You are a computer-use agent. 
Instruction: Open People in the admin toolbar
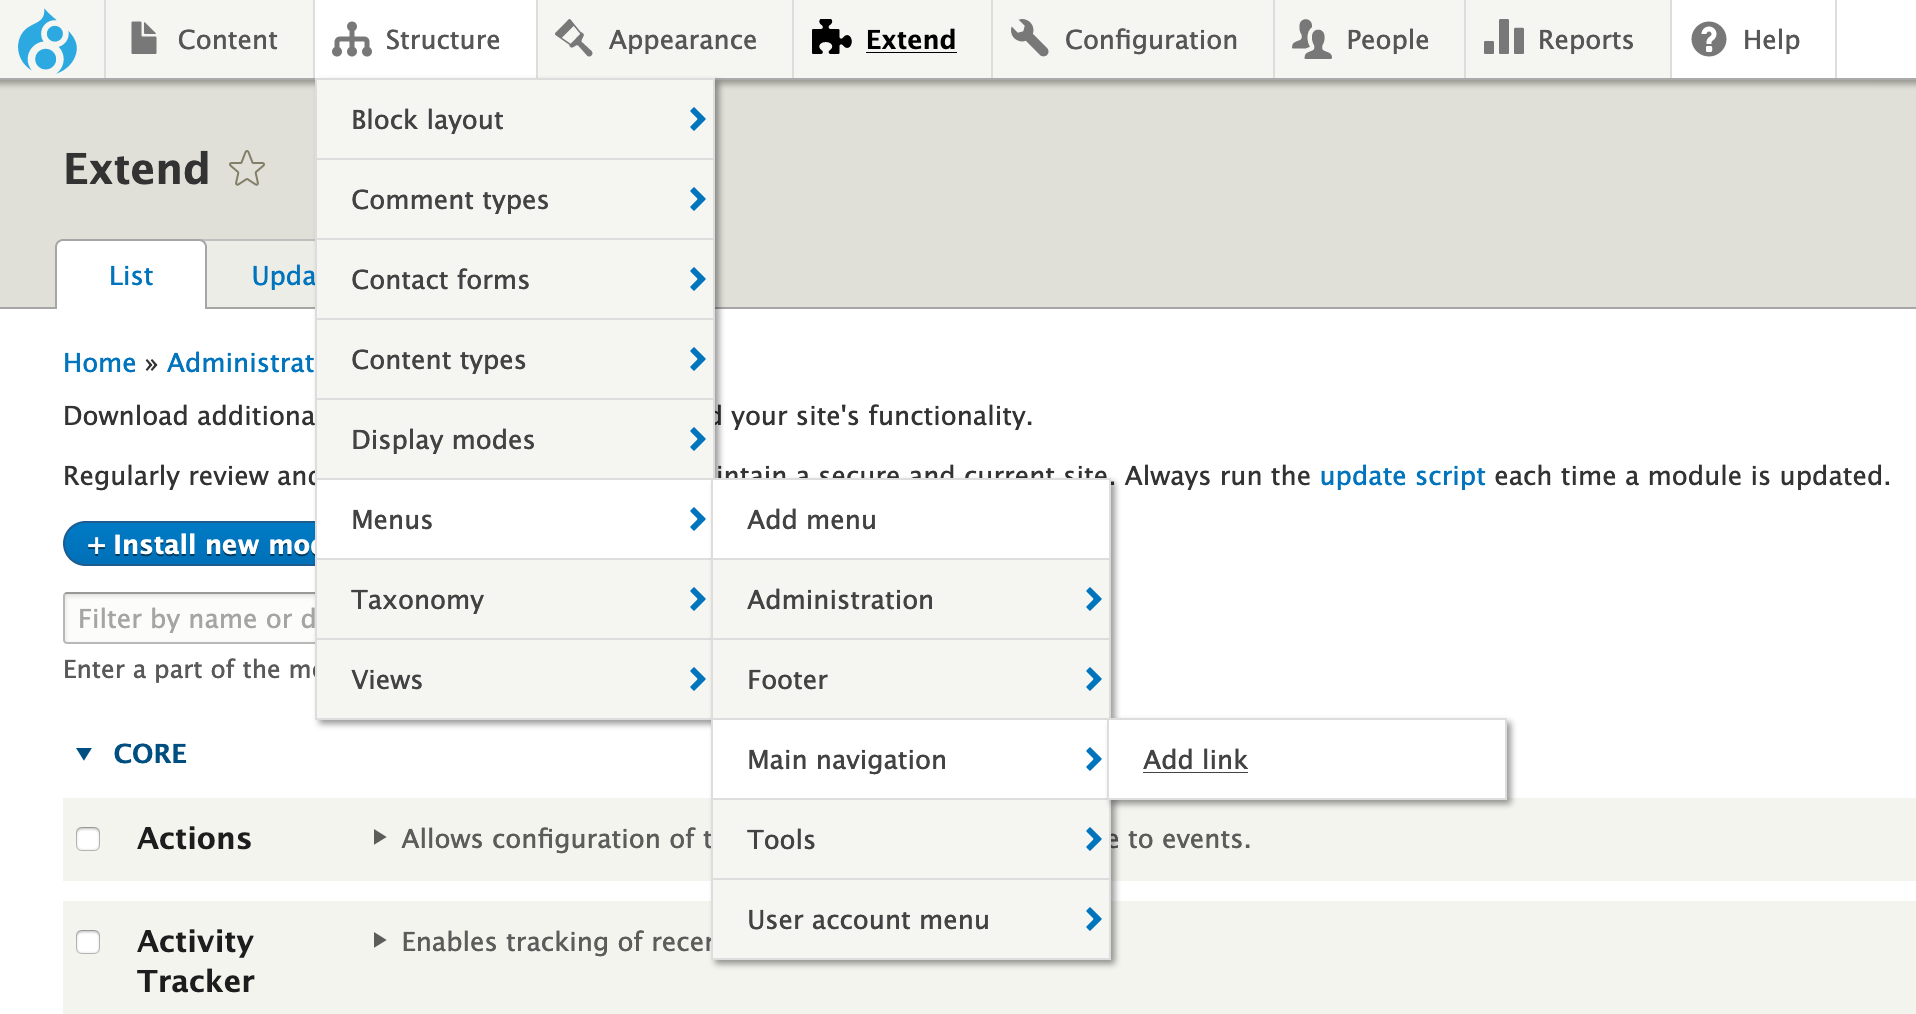tap(1369, 39)
